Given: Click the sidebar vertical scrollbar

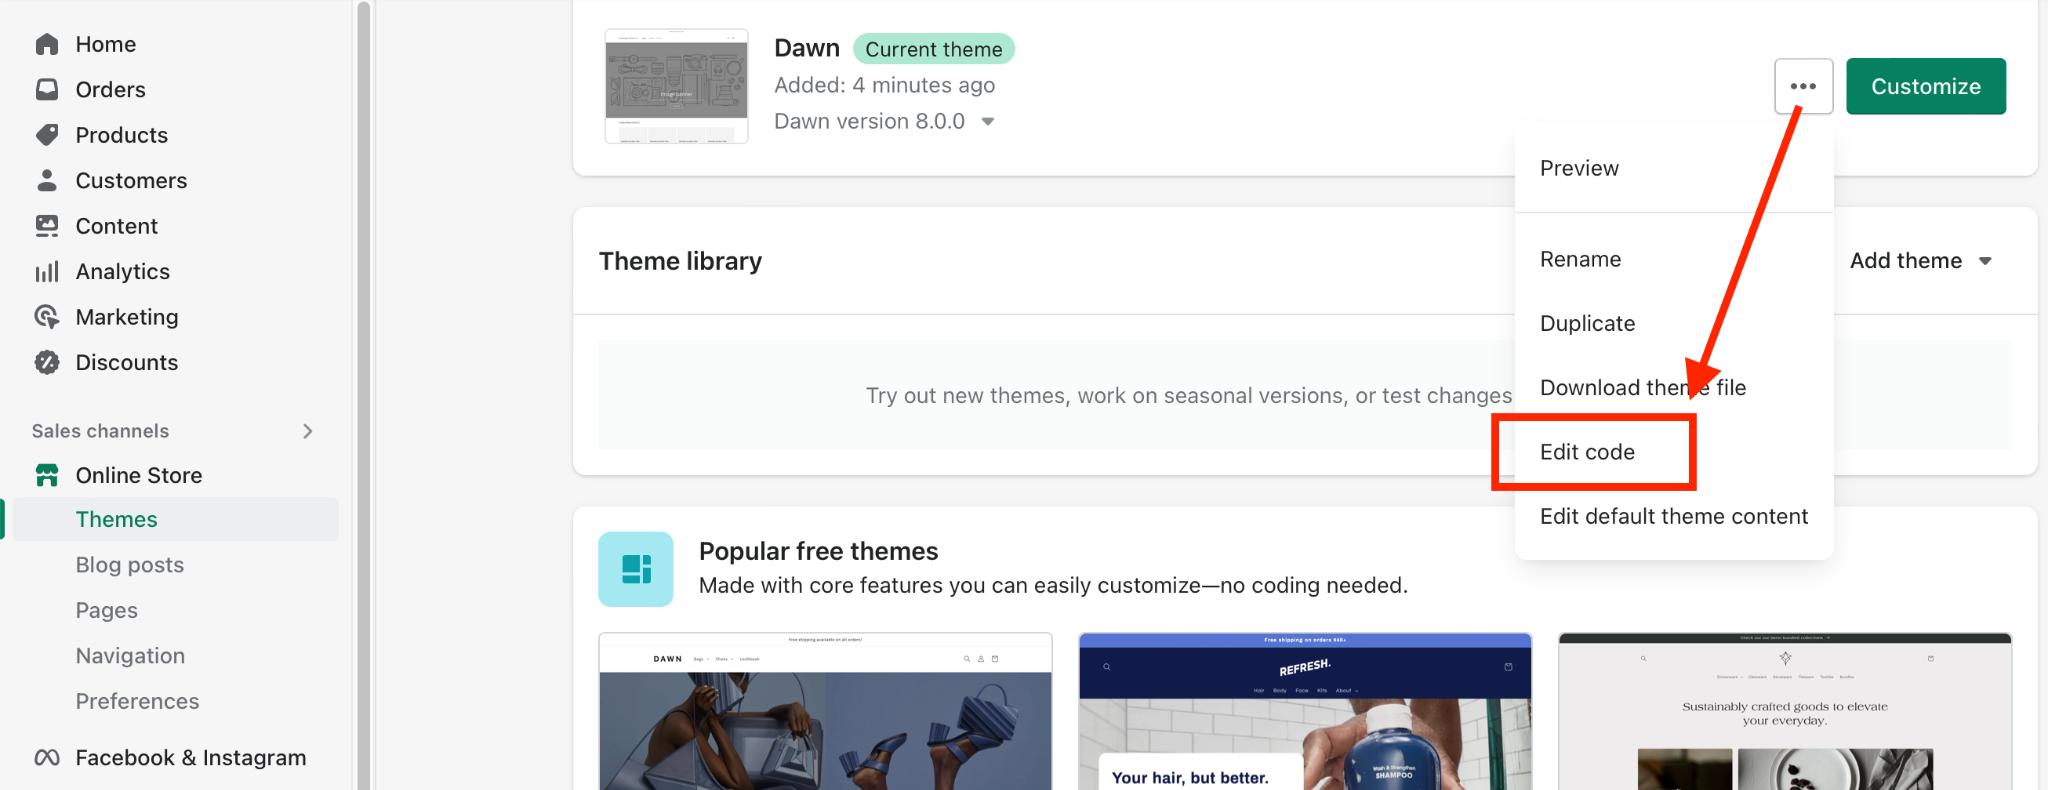Looking at the screenshot, I should 364,395.
